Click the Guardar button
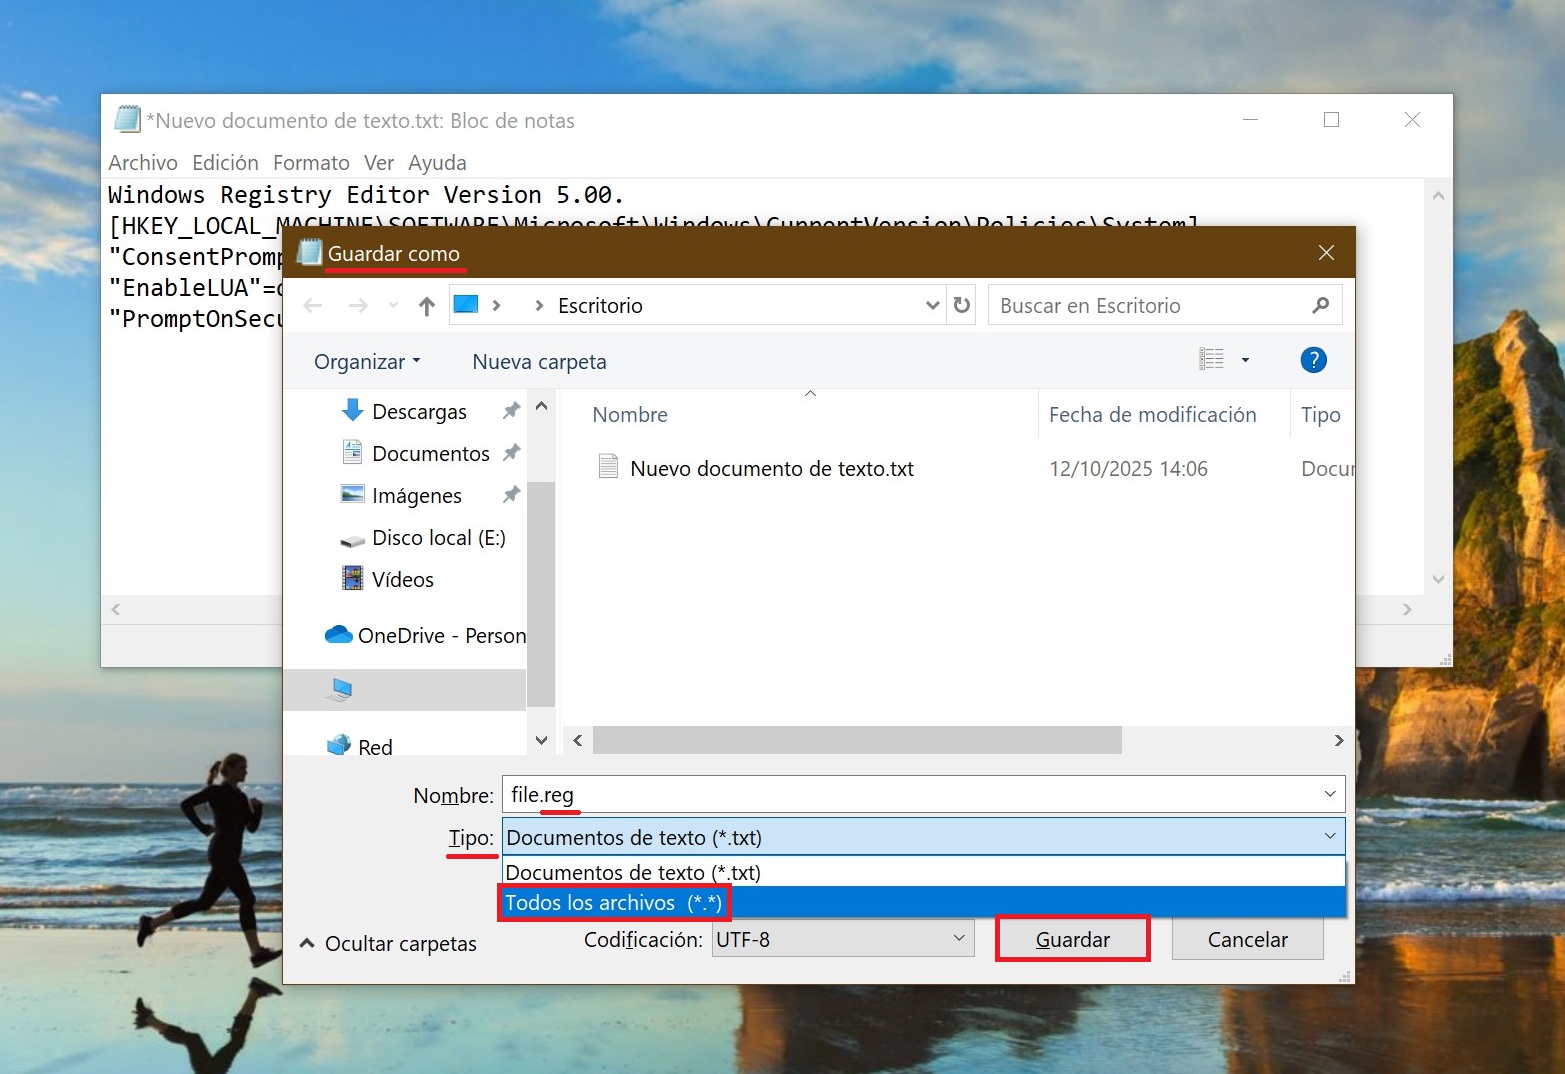 click(x=1072, y=940)
